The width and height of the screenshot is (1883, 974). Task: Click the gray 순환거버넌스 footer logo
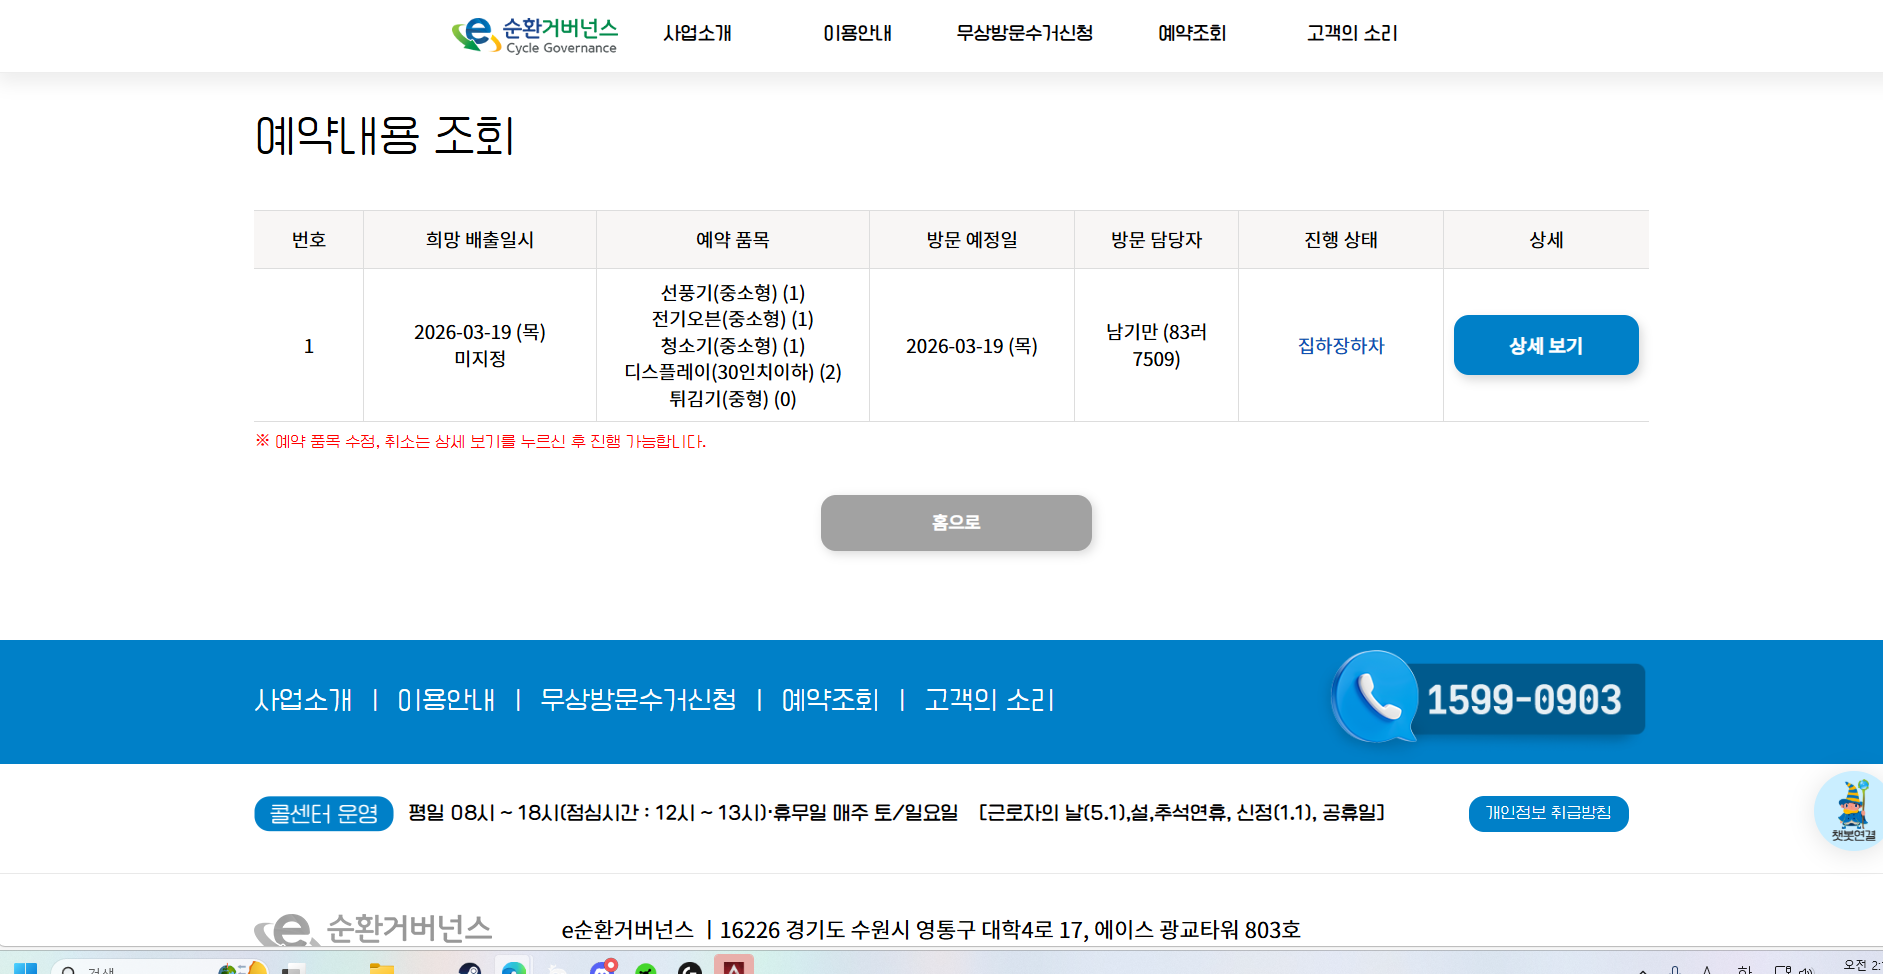(373, 929)
